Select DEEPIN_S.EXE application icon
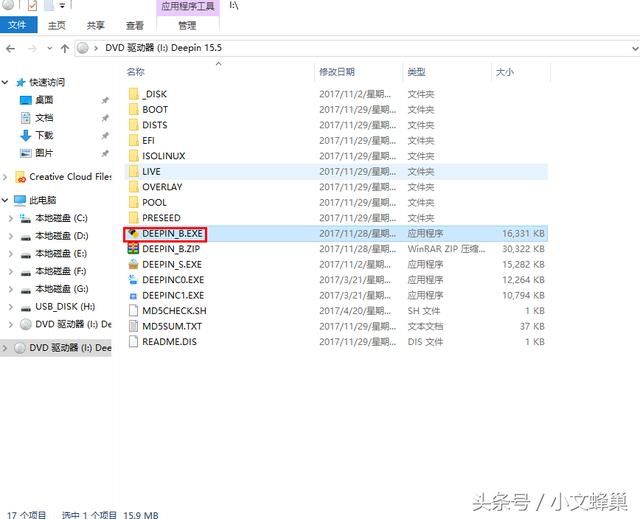 click(133, 264)
